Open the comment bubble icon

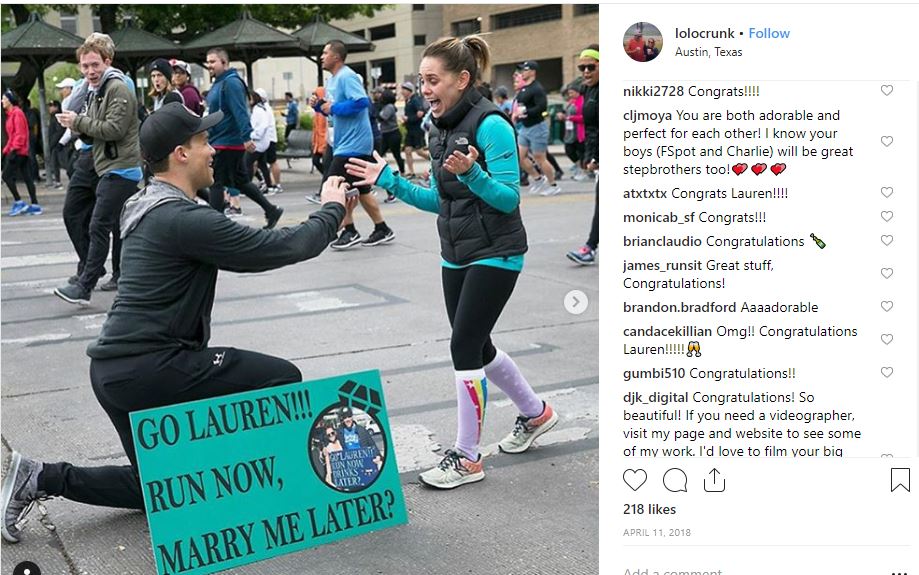pos(675,480)
